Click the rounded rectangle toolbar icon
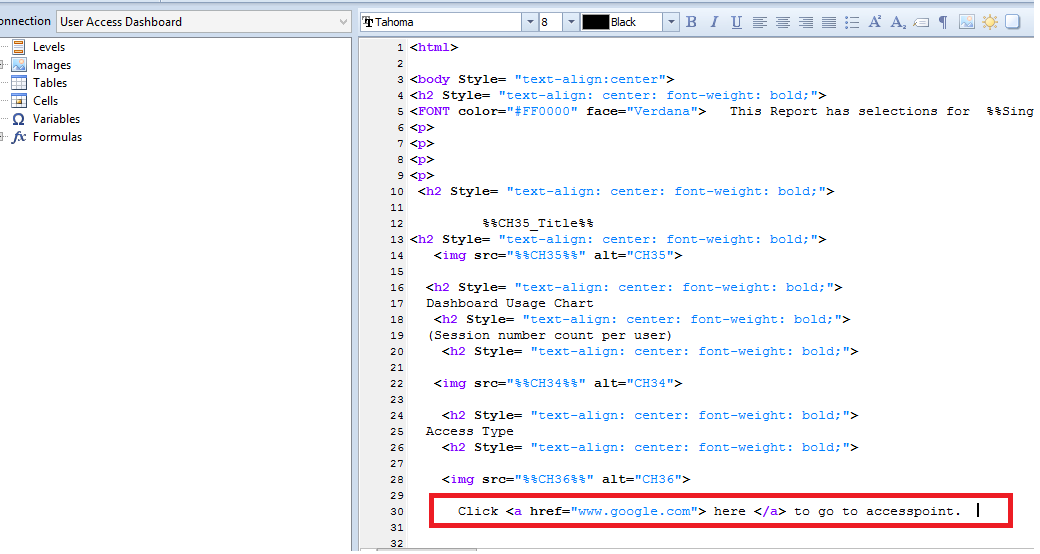The width and height of the screenshot is (1040, 554). coord(1012,22)
